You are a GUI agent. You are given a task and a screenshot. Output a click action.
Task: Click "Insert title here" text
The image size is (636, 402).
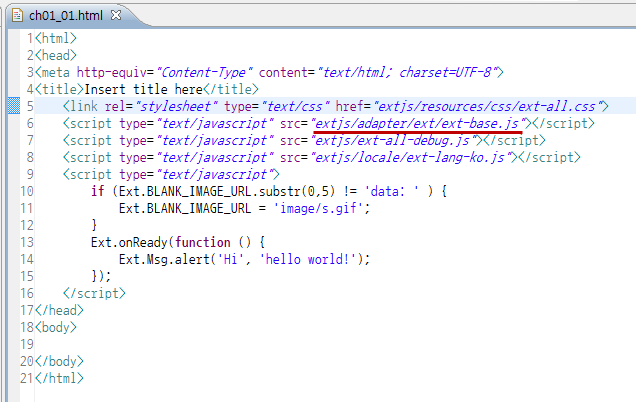(x=144, y=89)
